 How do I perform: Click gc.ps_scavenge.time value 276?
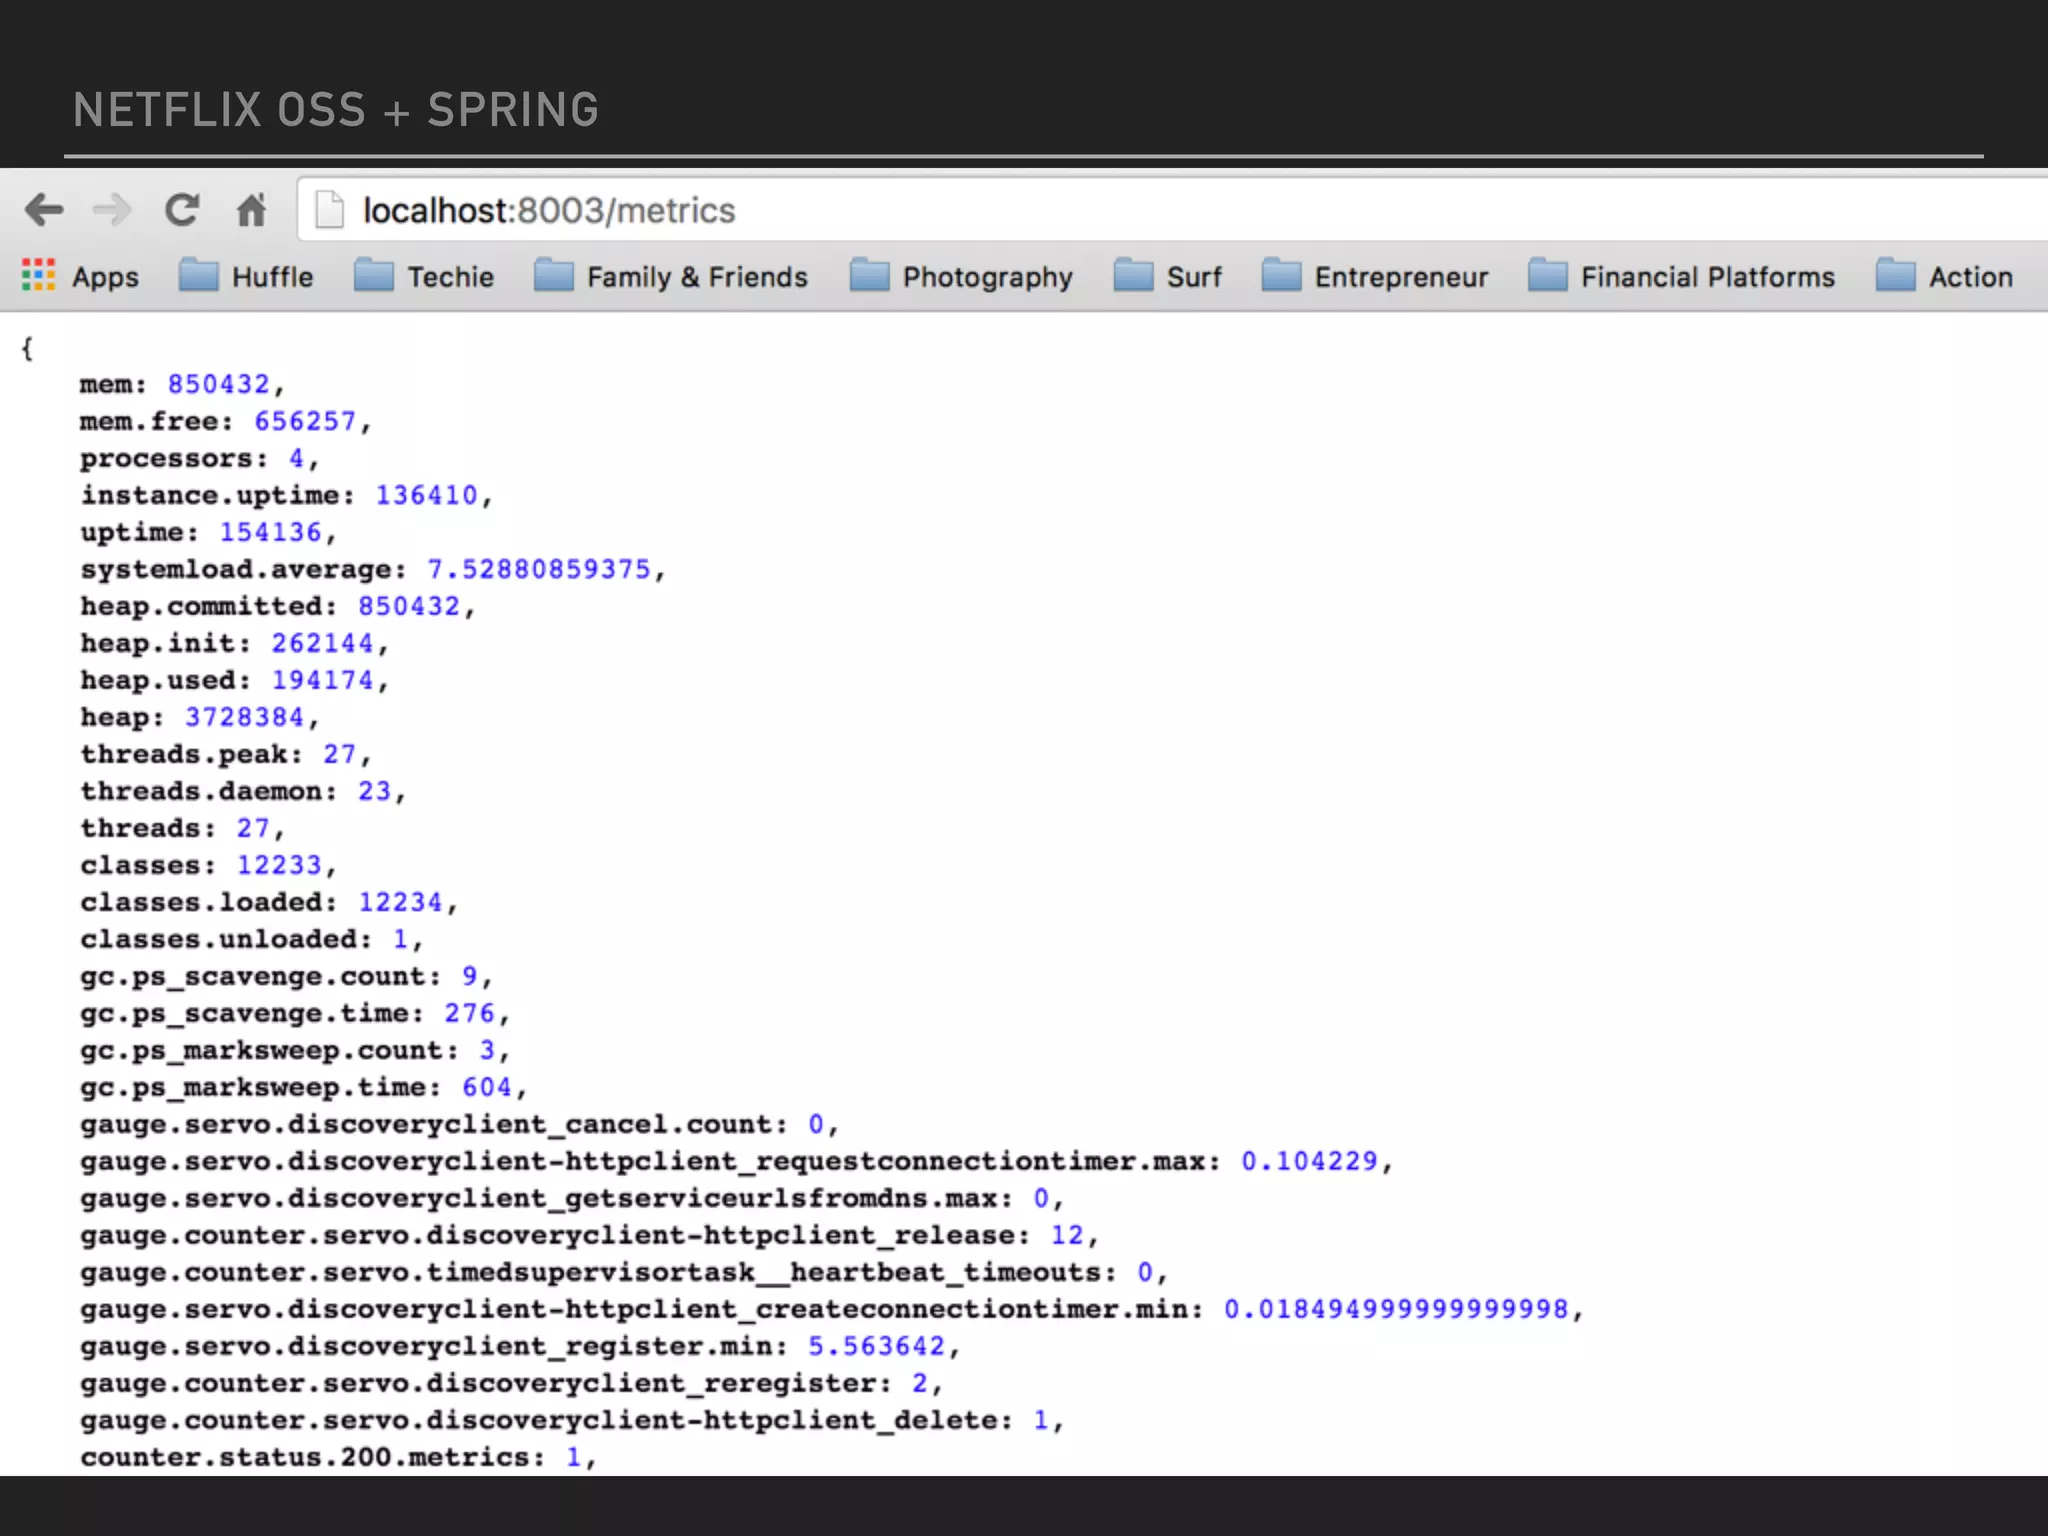[x=469, y=1013]
